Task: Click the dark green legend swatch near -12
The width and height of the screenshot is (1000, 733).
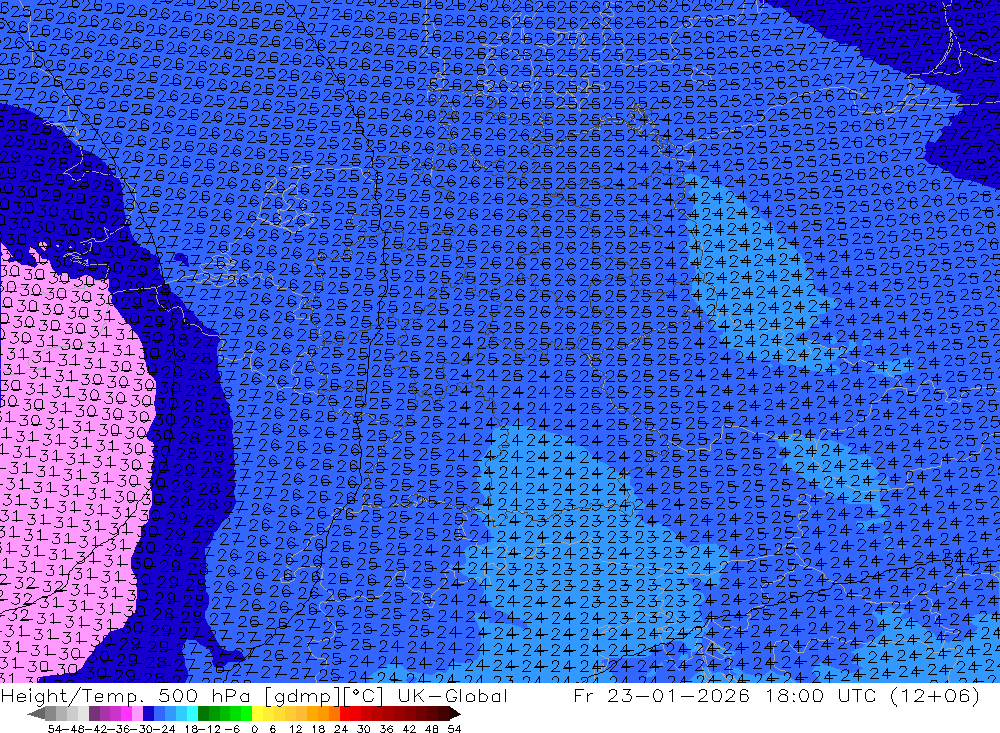Action: tap(203, 714)
